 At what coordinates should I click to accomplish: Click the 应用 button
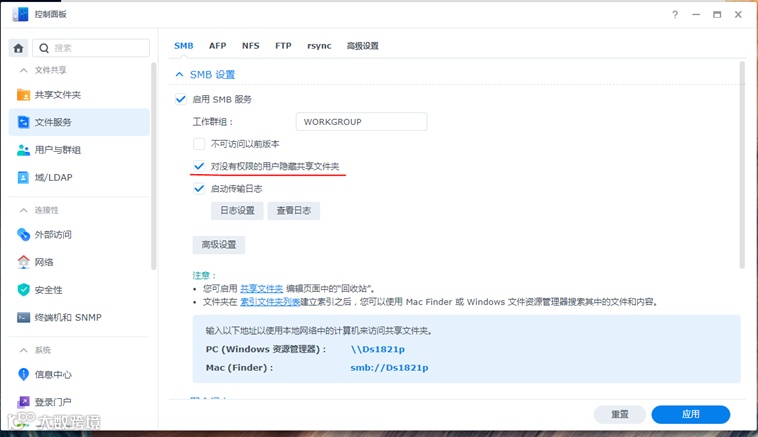point(690,414)
